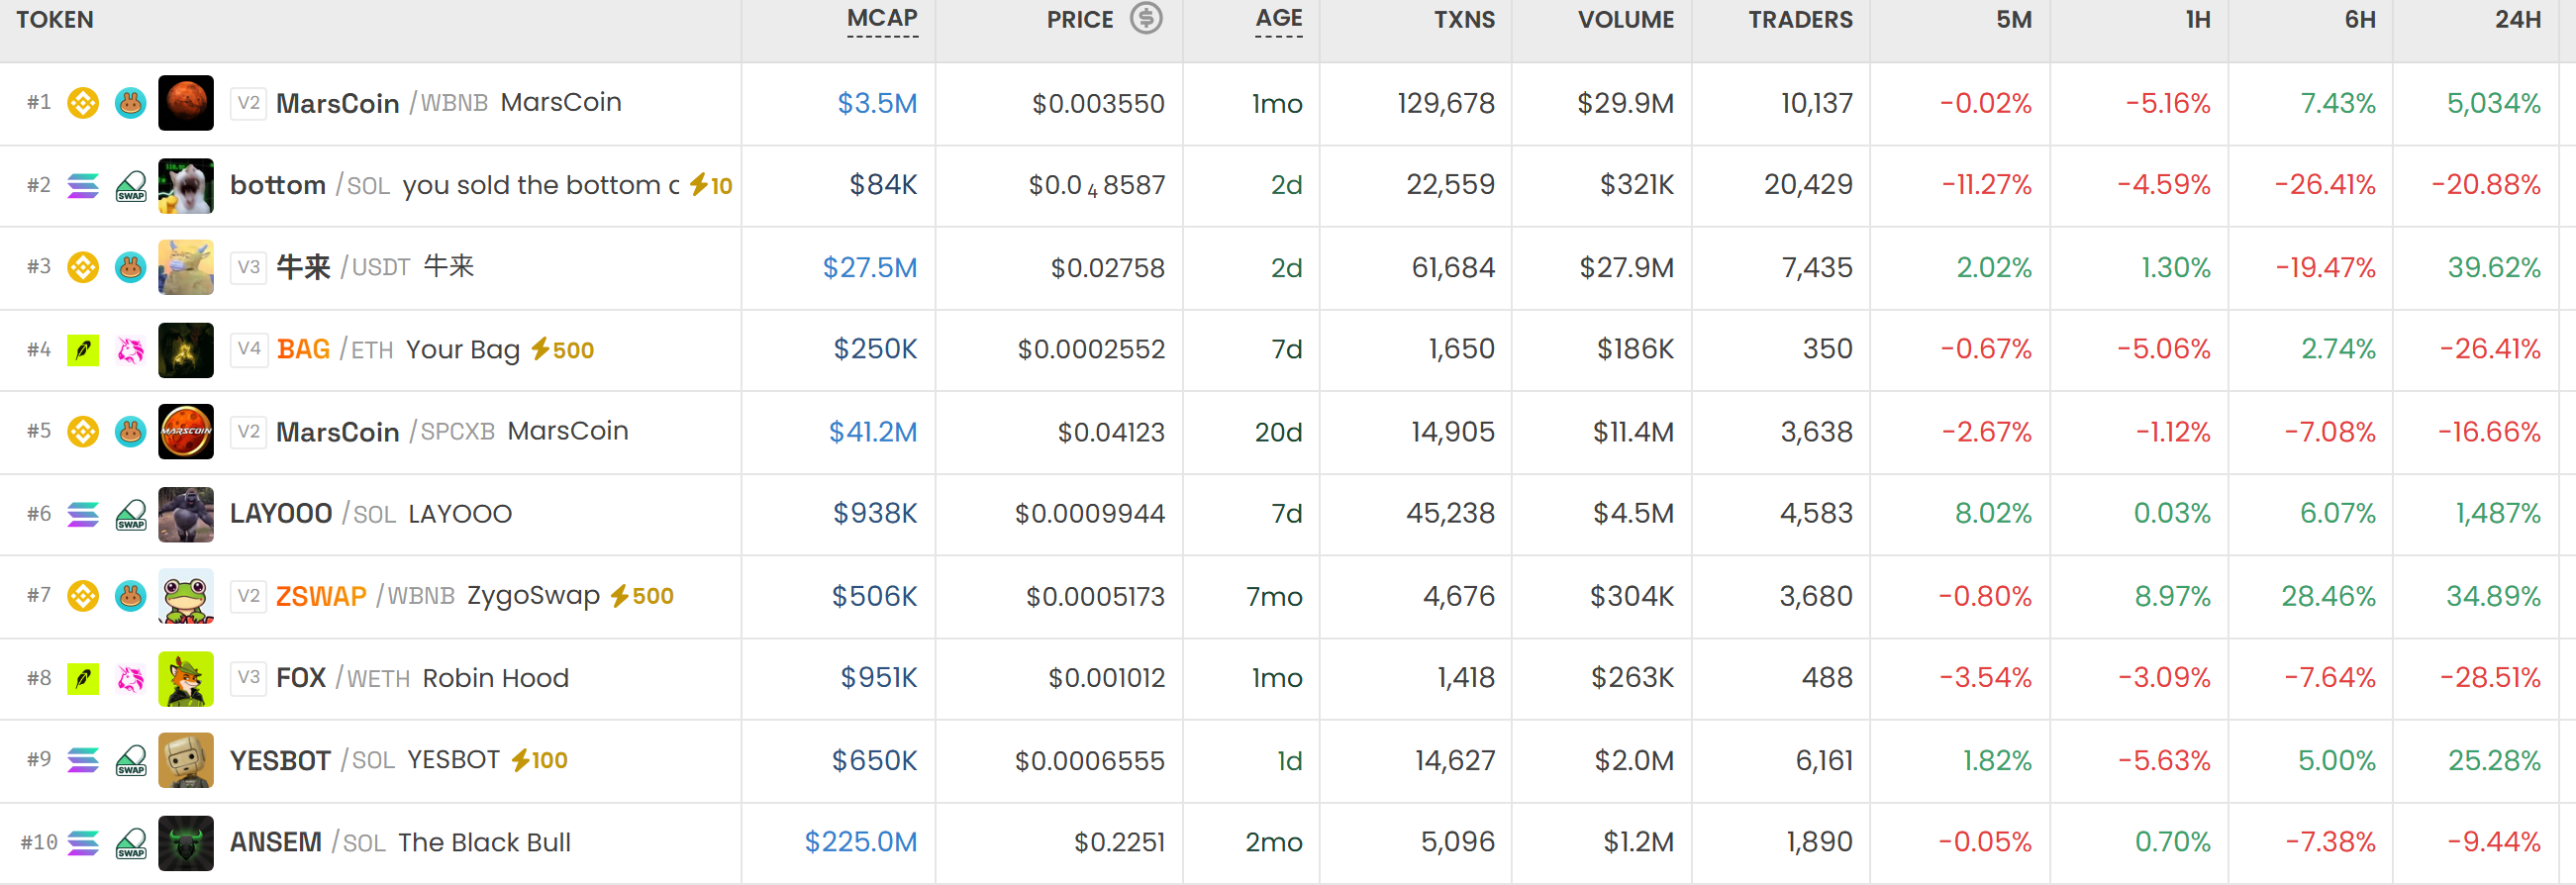Click the PancakeSwap icon in the MarsCoin /SPCXB row
Viewport: 2576px width, 885px height.
point(130,432)
